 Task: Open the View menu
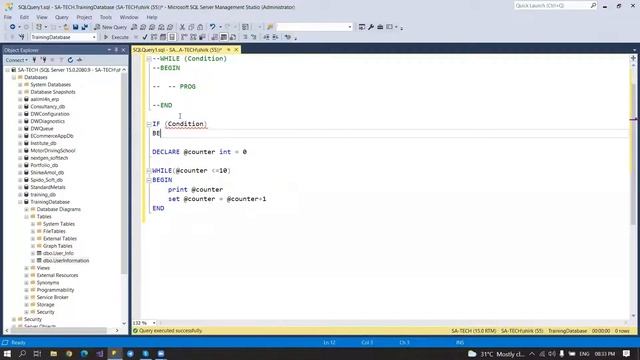(42, 17)
